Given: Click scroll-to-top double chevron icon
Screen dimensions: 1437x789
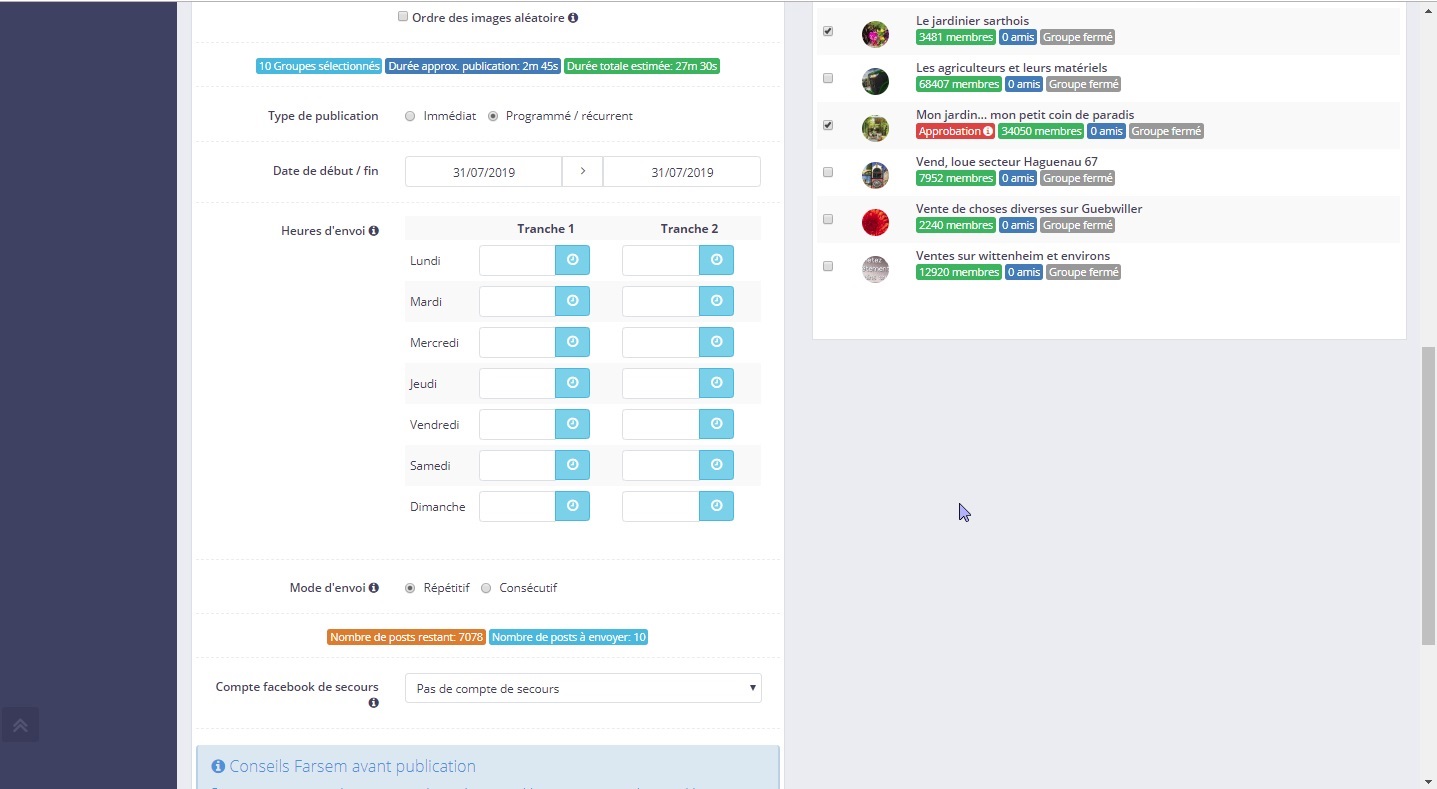Looking at the screenshot, I should [x=20, y=725].
